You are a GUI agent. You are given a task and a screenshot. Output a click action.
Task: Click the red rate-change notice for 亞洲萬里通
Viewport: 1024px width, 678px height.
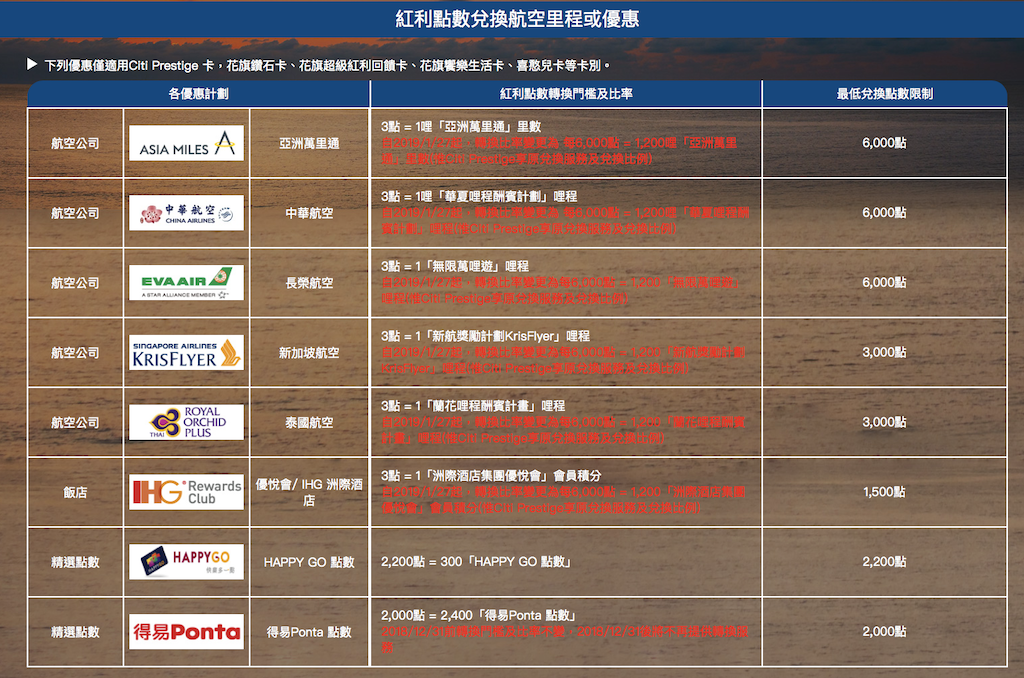(560, 151)
